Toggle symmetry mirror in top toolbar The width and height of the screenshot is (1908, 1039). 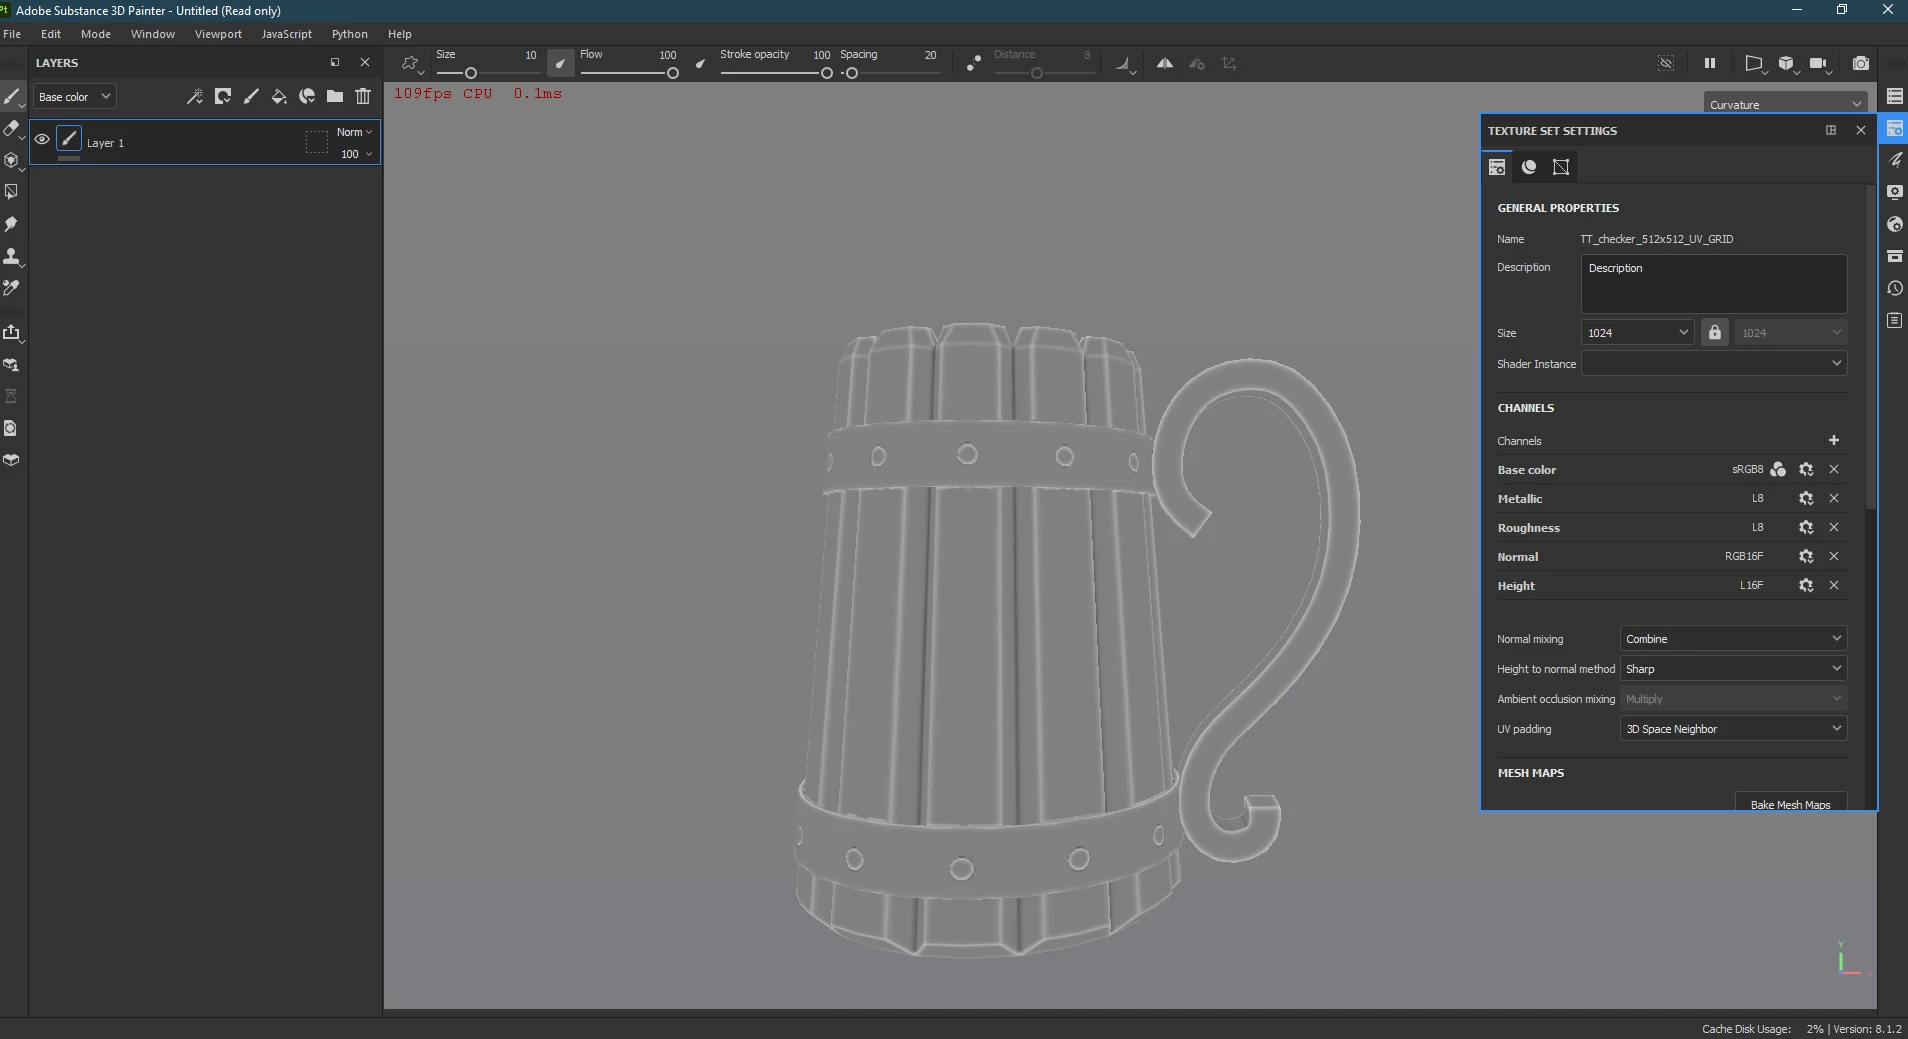[x=1165, y=64]
